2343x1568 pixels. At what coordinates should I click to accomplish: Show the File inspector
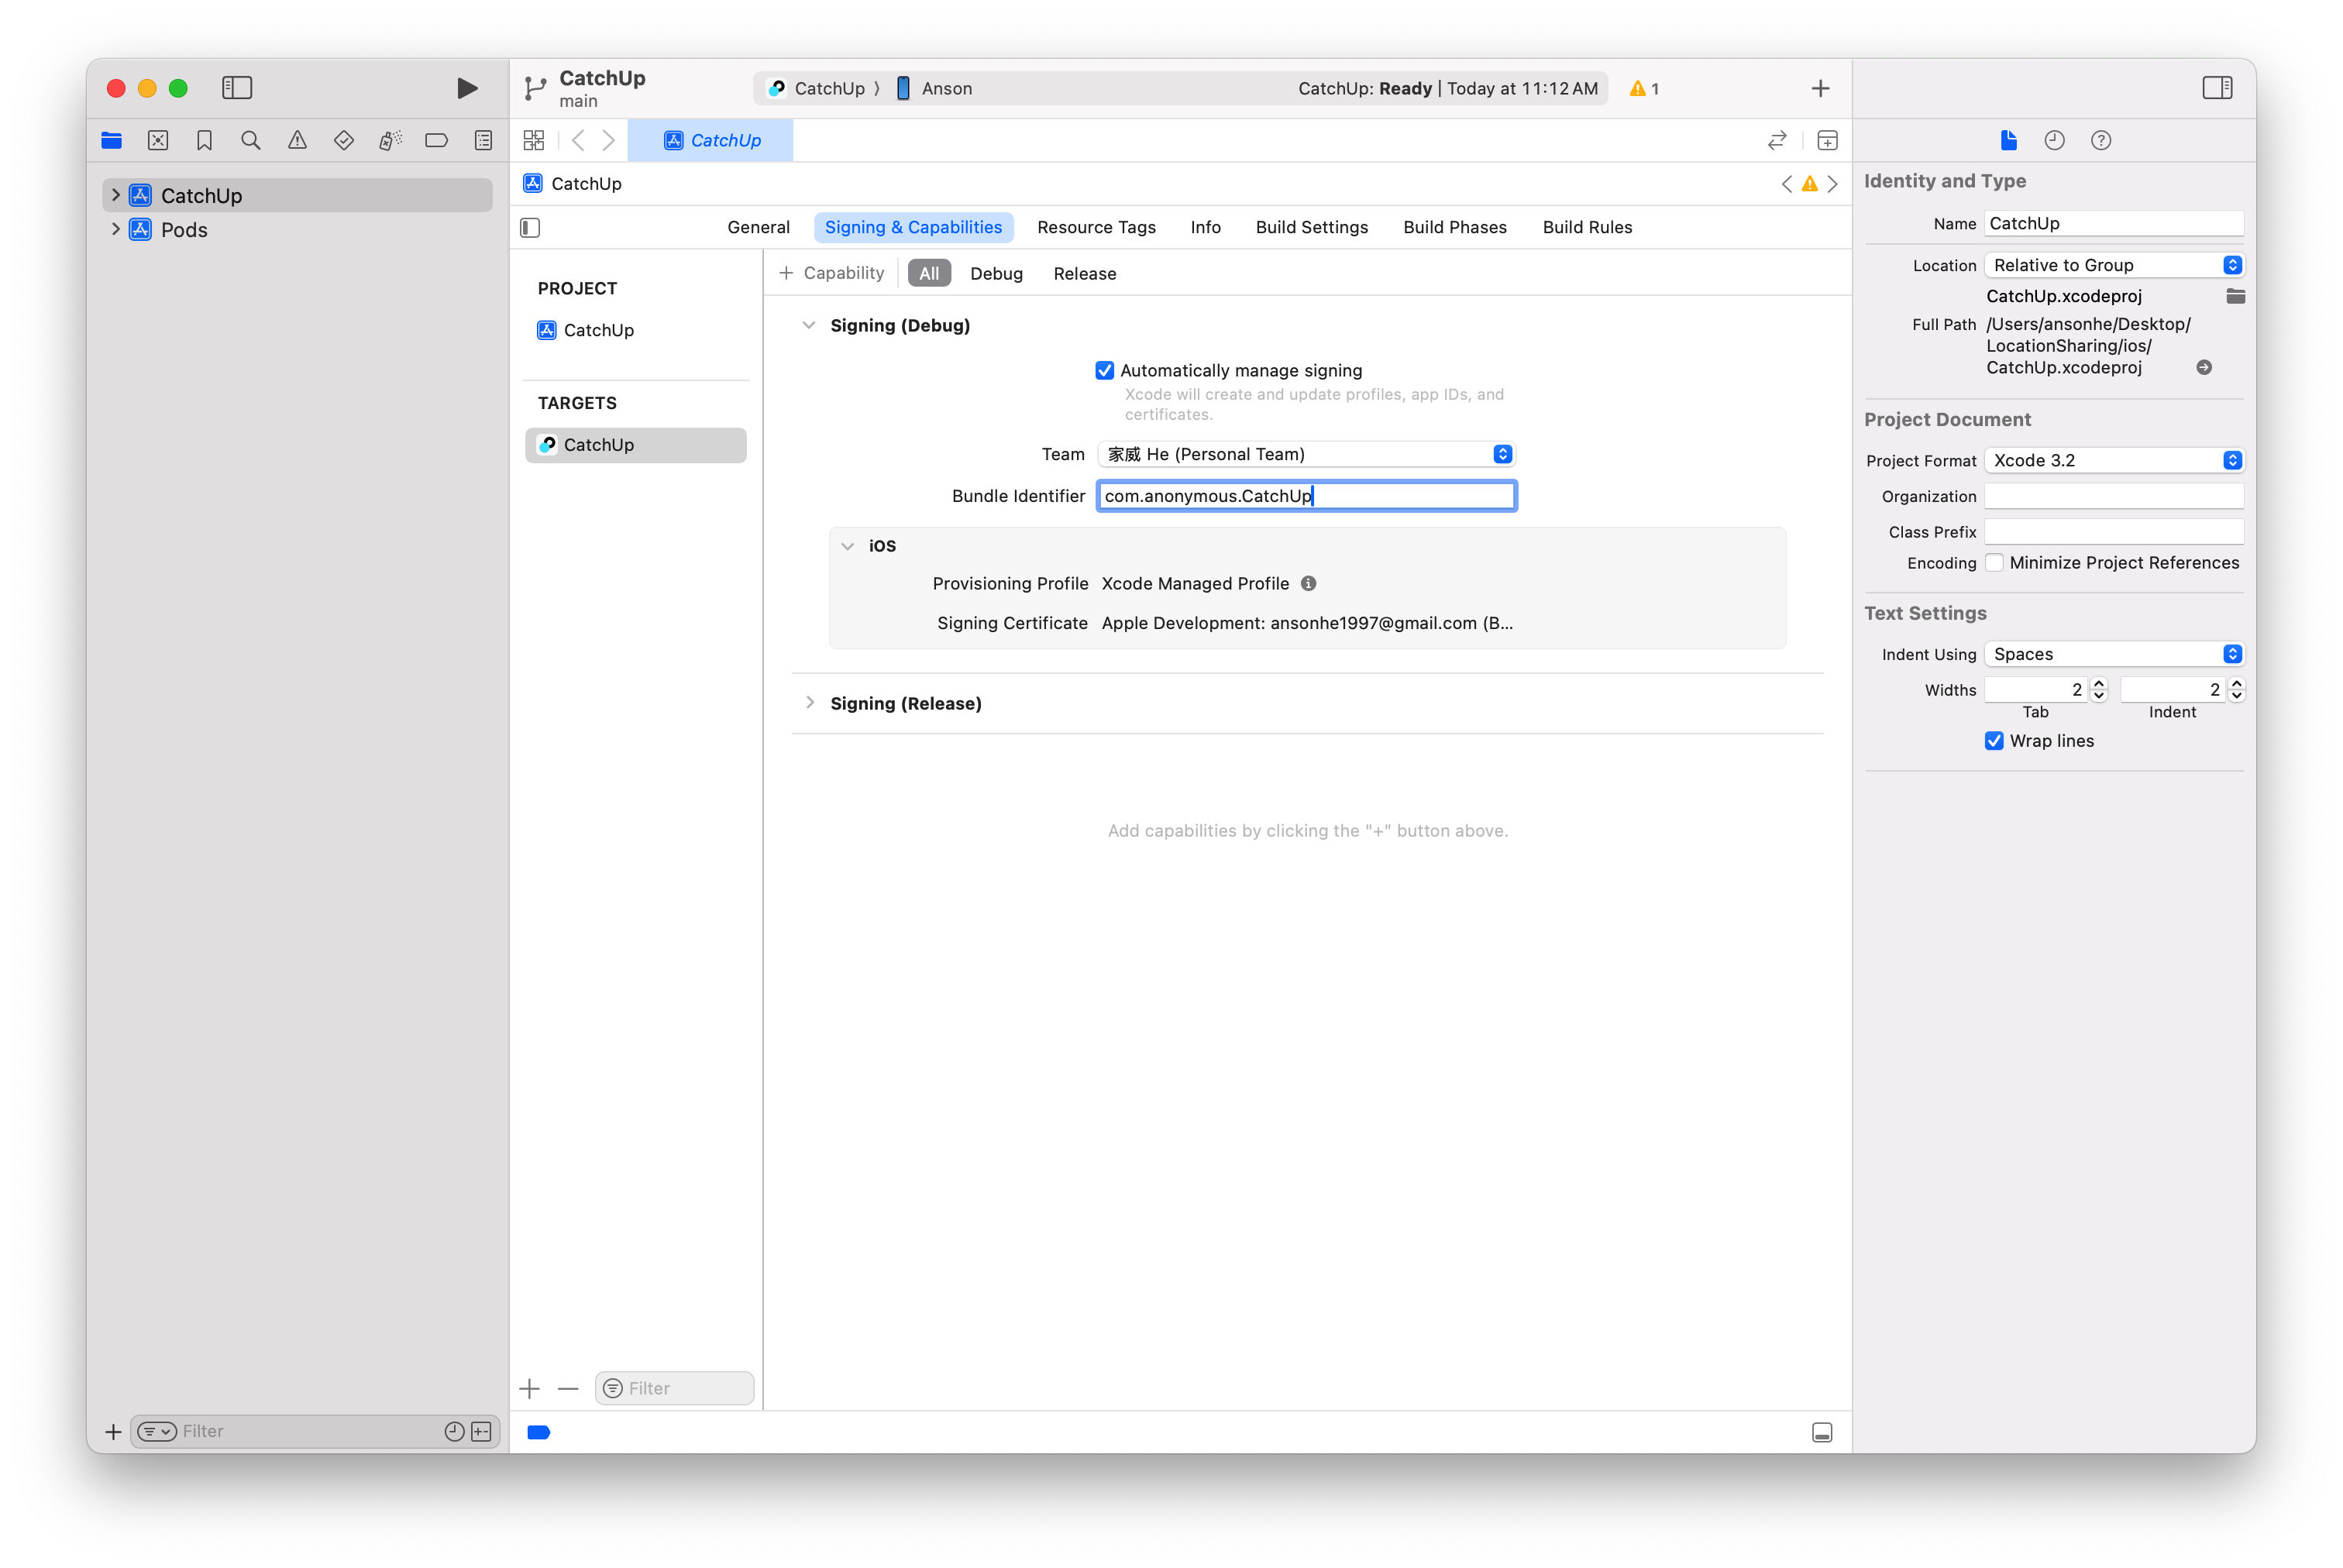[x=2008, y=140]
